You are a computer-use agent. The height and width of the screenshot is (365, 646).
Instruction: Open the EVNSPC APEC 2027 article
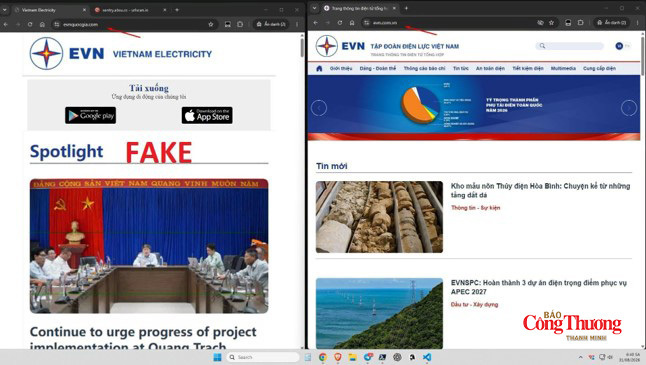click(539, 287)
